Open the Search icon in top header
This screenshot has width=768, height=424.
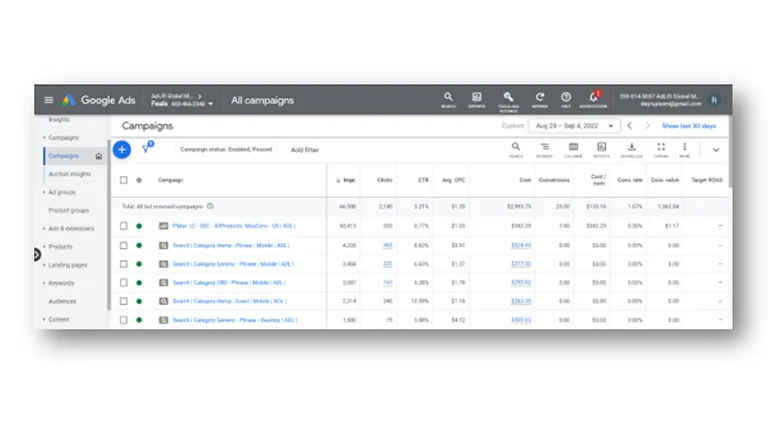click(448, 99)
